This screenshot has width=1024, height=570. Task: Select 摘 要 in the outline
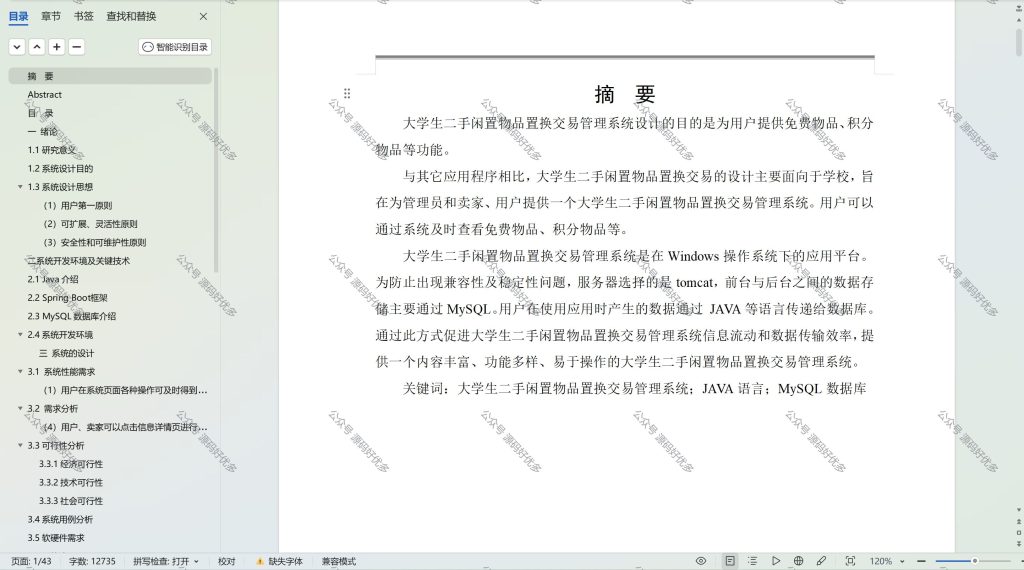tap(110, 76)
